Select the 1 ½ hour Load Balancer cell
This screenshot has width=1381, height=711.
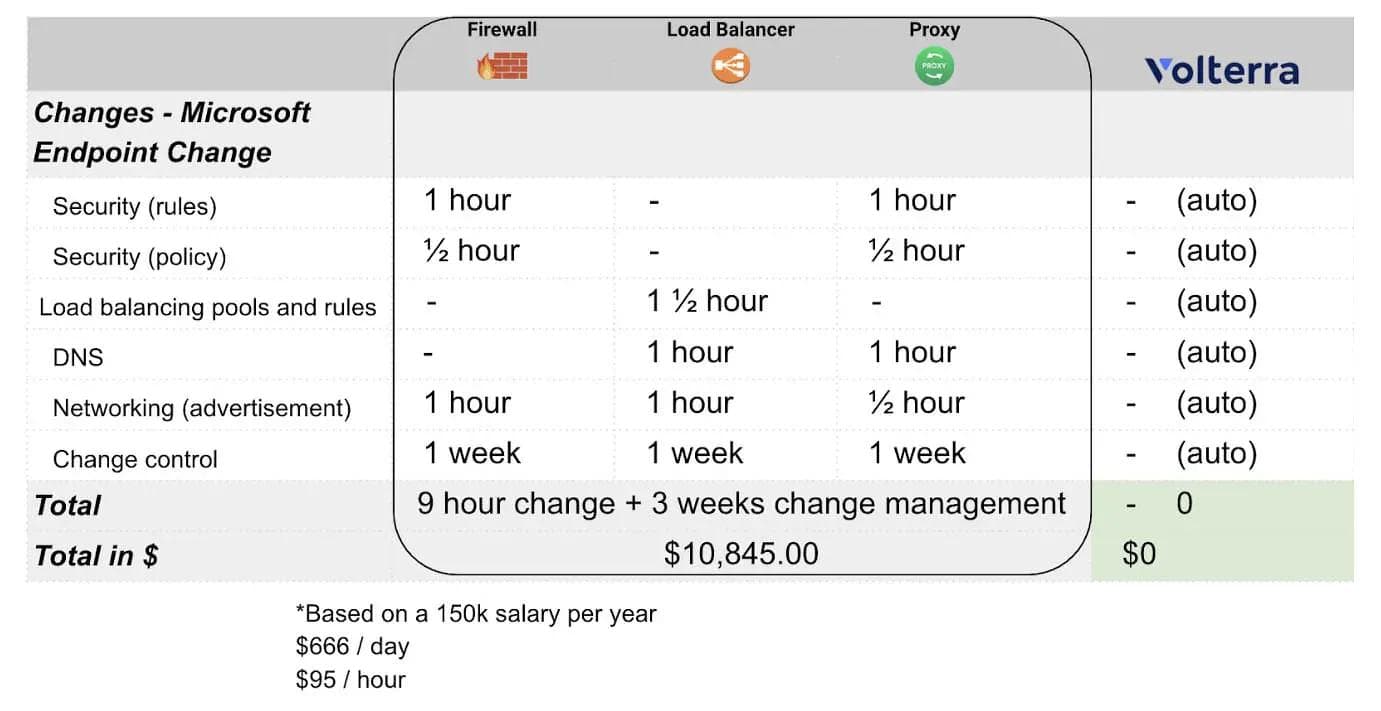pyautogui.click(x=707, y=301)
